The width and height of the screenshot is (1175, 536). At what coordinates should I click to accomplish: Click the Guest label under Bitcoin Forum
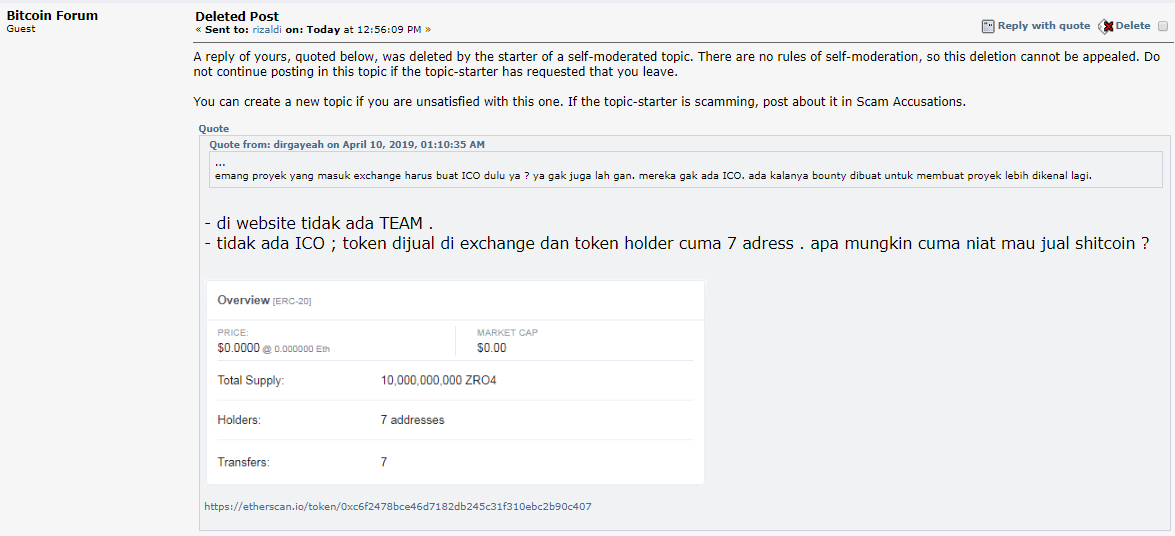click(x=20, y=28)
